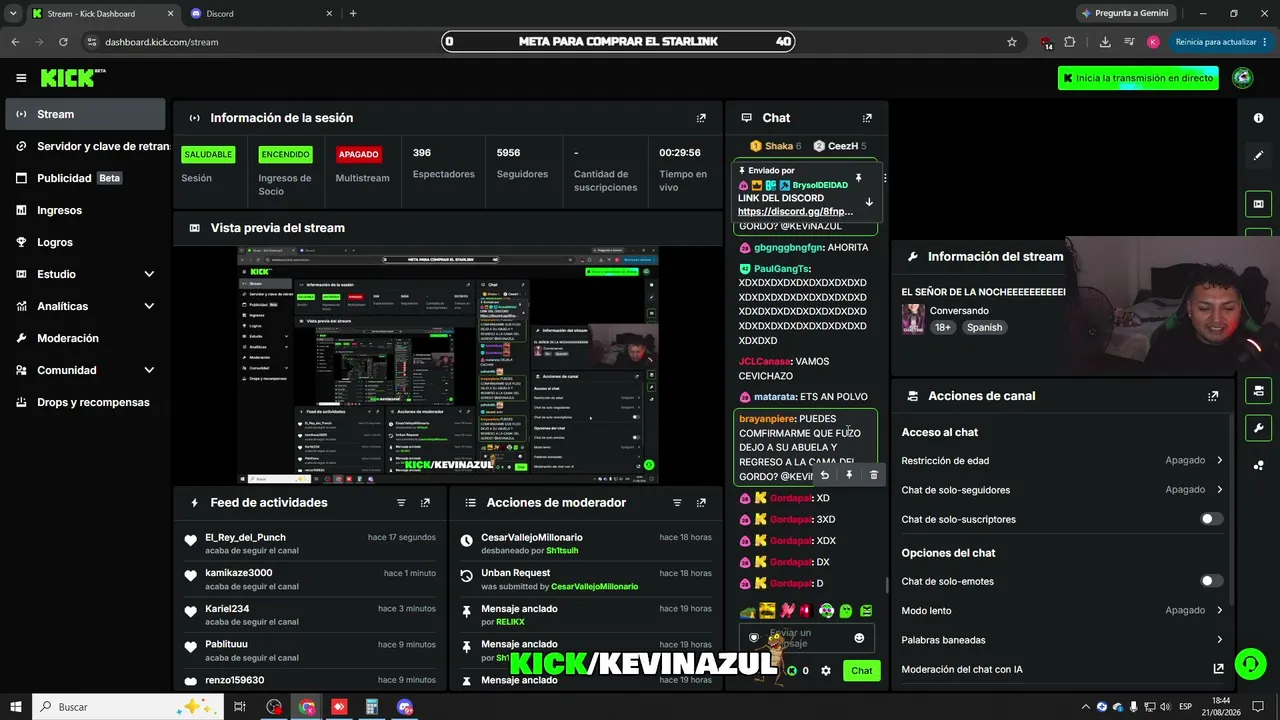Open Windows Start menu
The height and width of the screenshot is (720, 1280).
[16, 707]
